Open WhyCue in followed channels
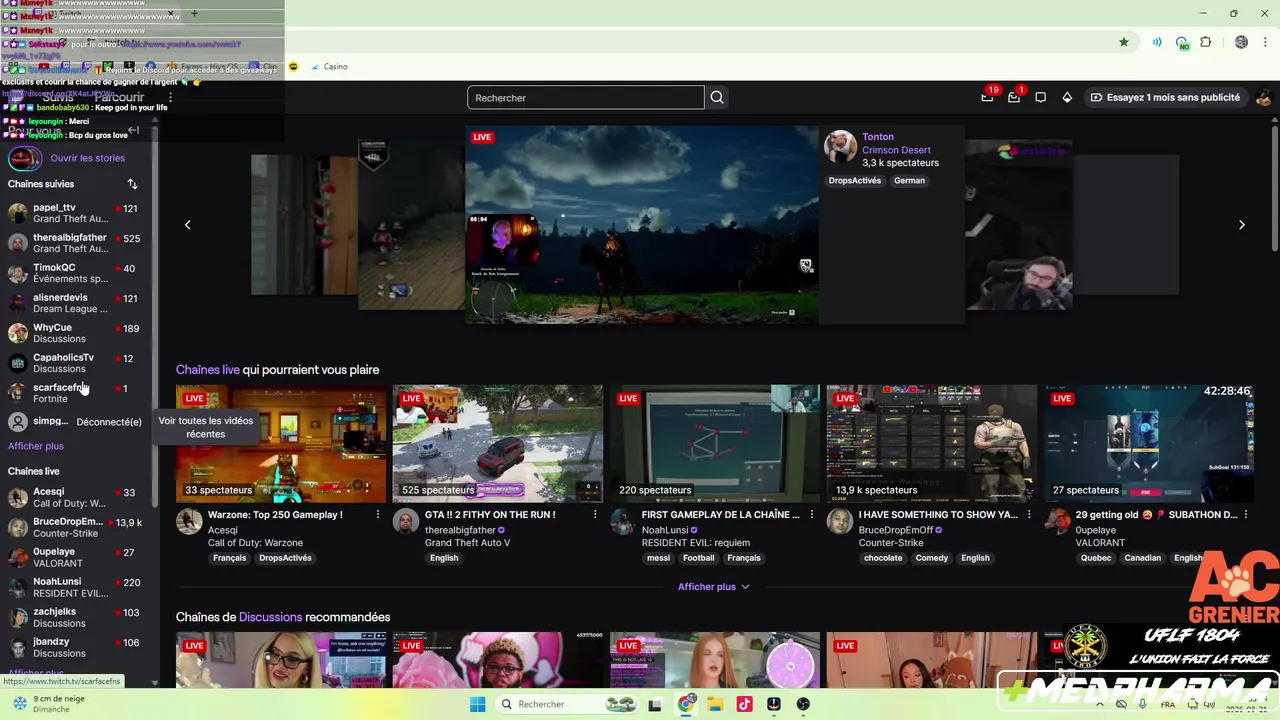Screen dimensions: 1280x720 tap(76, 333)
